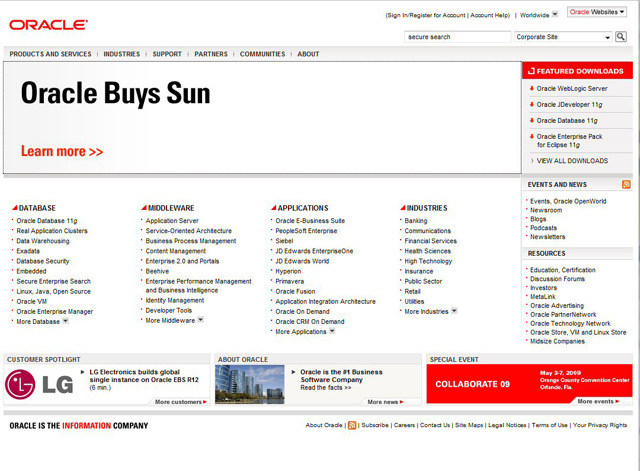Screen dimensions: 640x471
Task: Click Sign In/Register for Account
Action: (426, 15)
